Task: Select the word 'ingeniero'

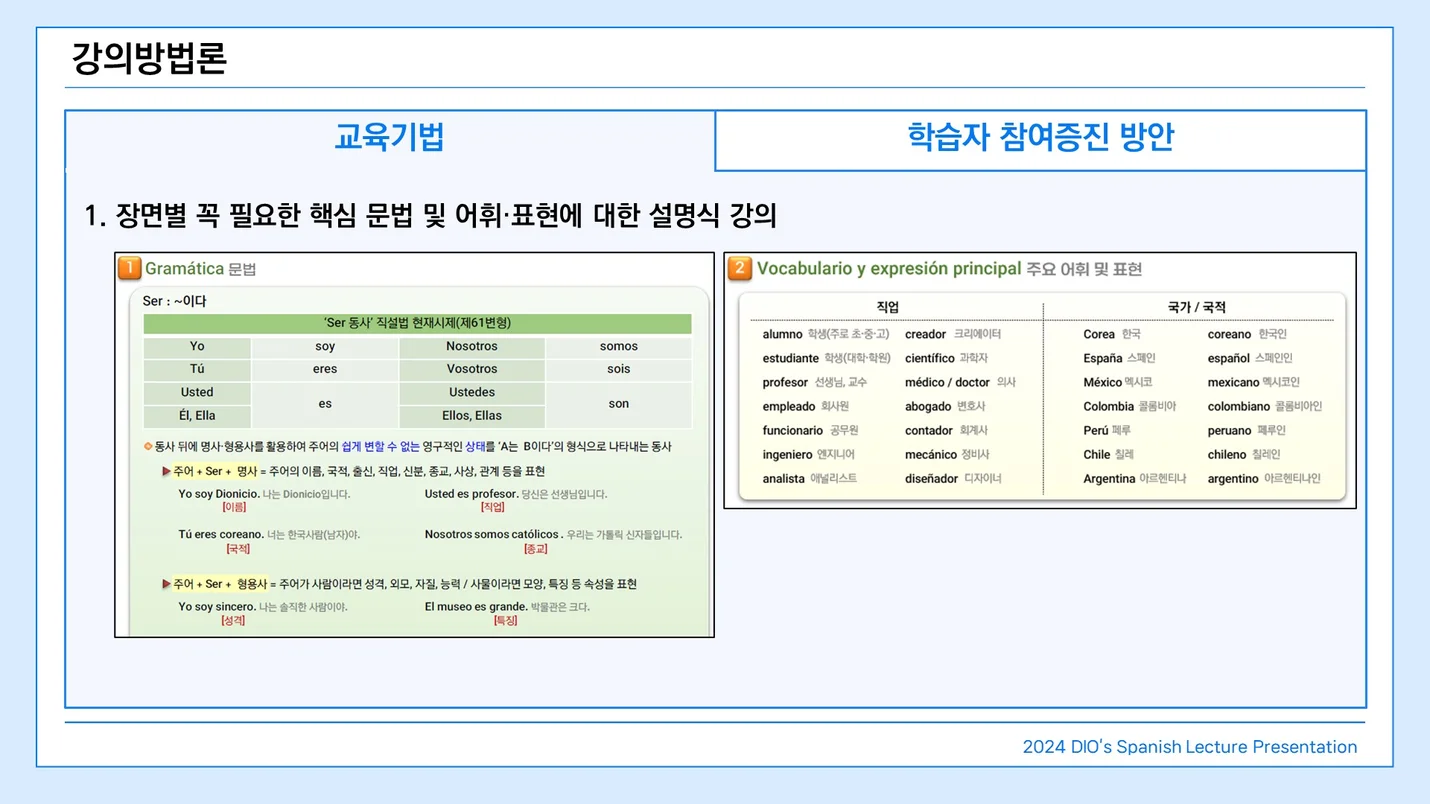Action: click(787, 454)
